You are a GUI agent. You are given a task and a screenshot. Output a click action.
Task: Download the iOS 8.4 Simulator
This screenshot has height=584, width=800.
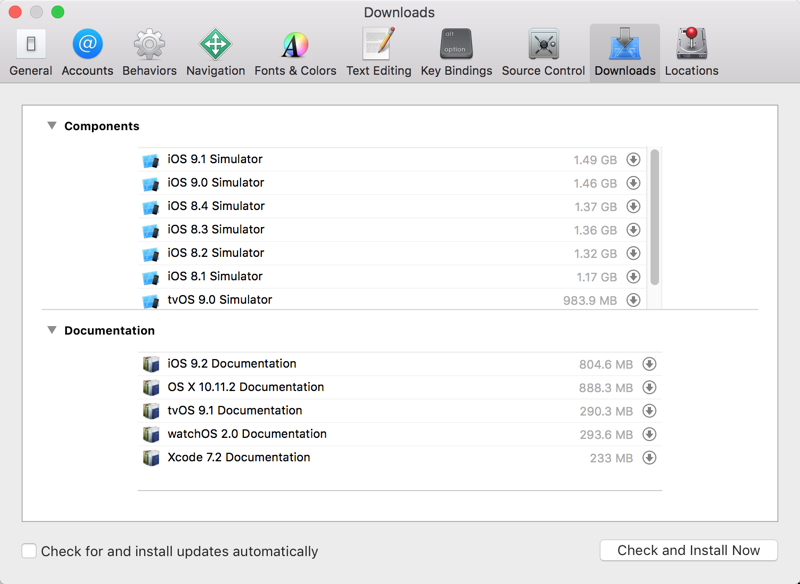(633, 207)
